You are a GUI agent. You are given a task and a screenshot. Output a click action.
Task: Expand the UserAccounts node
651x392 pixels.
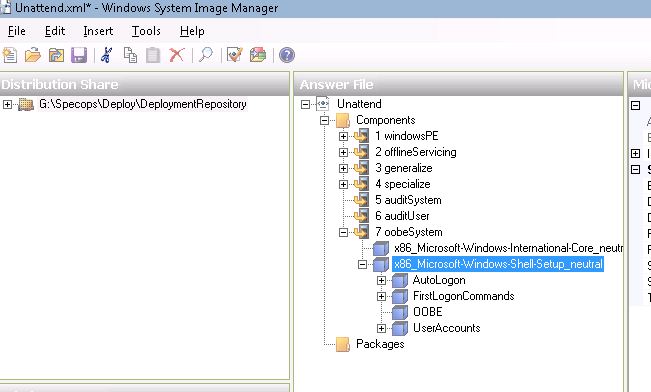(x=382, y=328)
